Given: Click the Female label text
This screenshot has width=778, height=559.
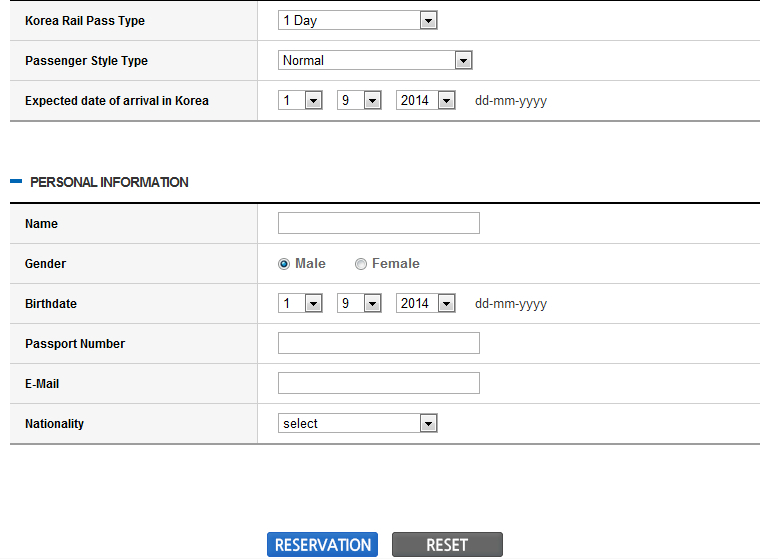Looking at the screenshot, I should [395, 264].
